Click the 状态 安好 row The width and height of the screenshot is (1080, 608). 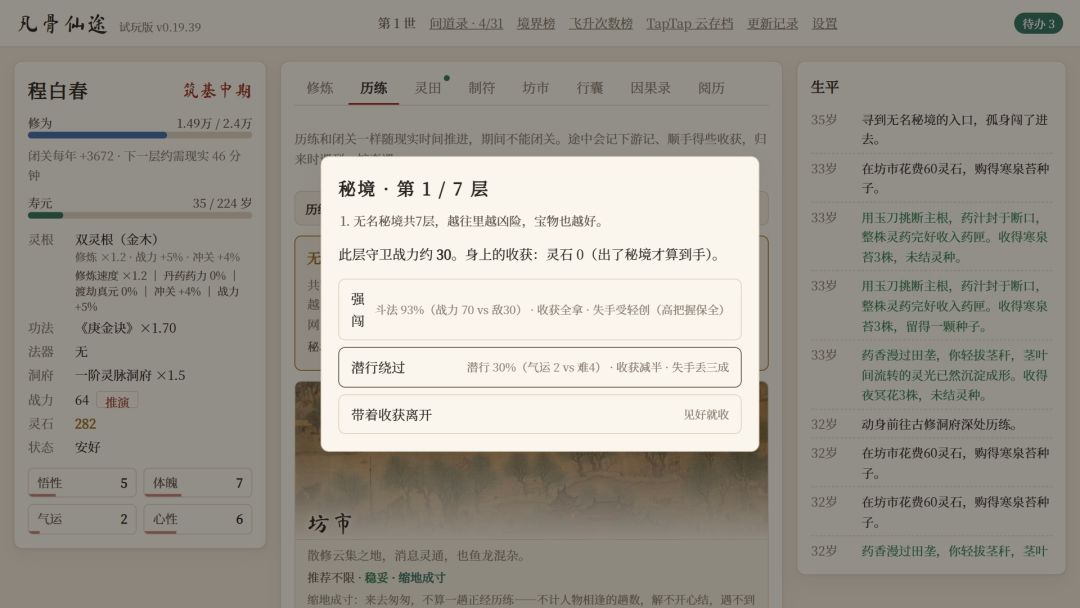[x=140, y=447]
